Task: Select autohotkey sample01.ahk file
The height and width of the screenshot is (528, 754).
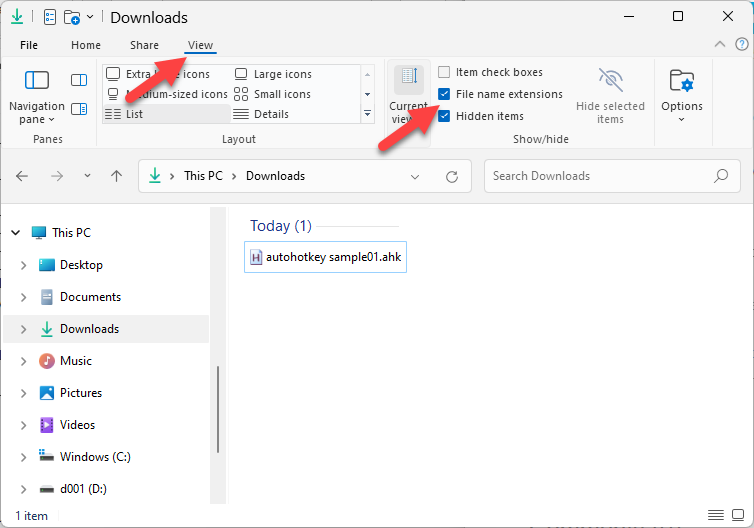Action: click(326, 257)
